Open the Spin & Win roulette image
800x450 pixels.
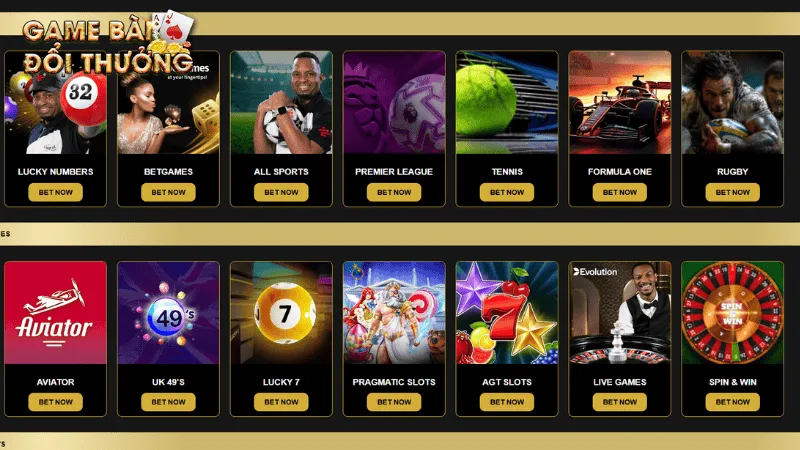[733, 313]
